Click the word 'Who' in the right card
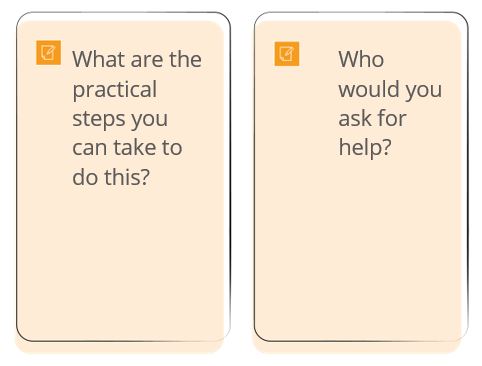 [361, 59]
